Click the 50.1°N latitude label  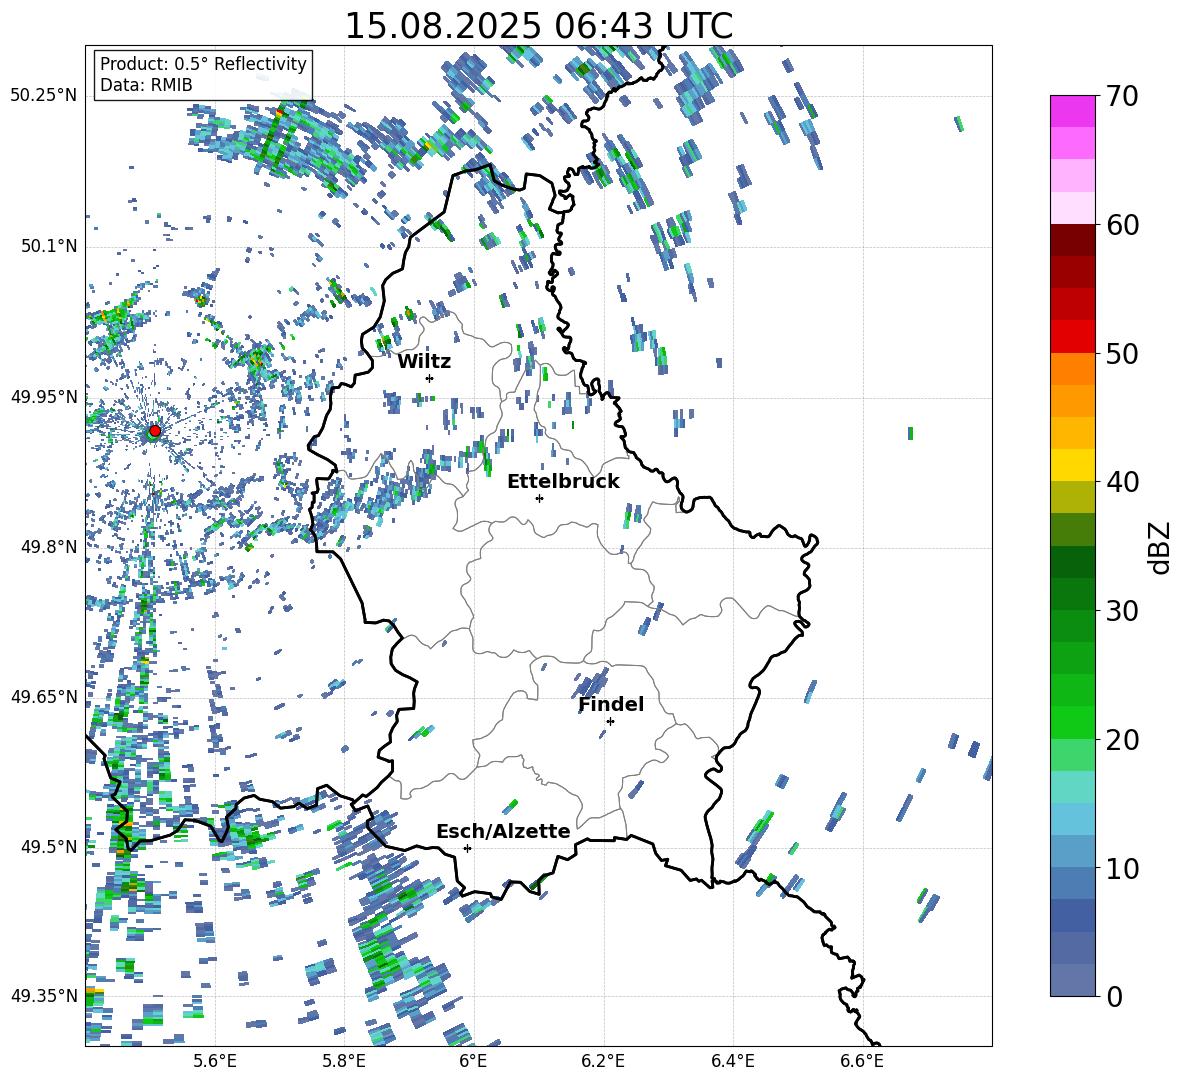(x=49, y=246)
